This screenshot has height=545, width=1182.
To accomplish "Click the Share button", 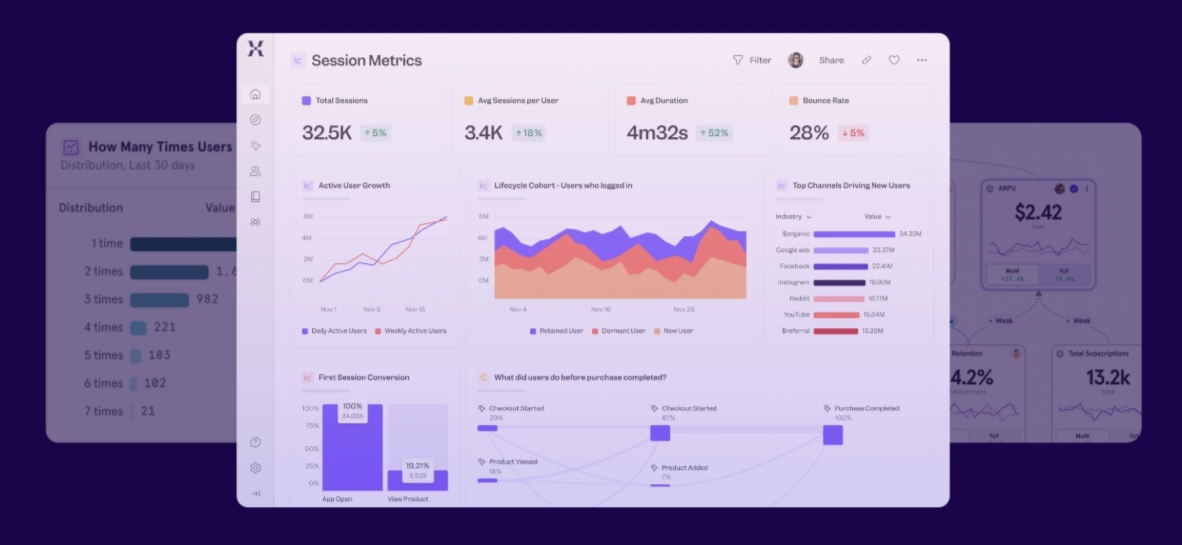I will tap(831, 60).
